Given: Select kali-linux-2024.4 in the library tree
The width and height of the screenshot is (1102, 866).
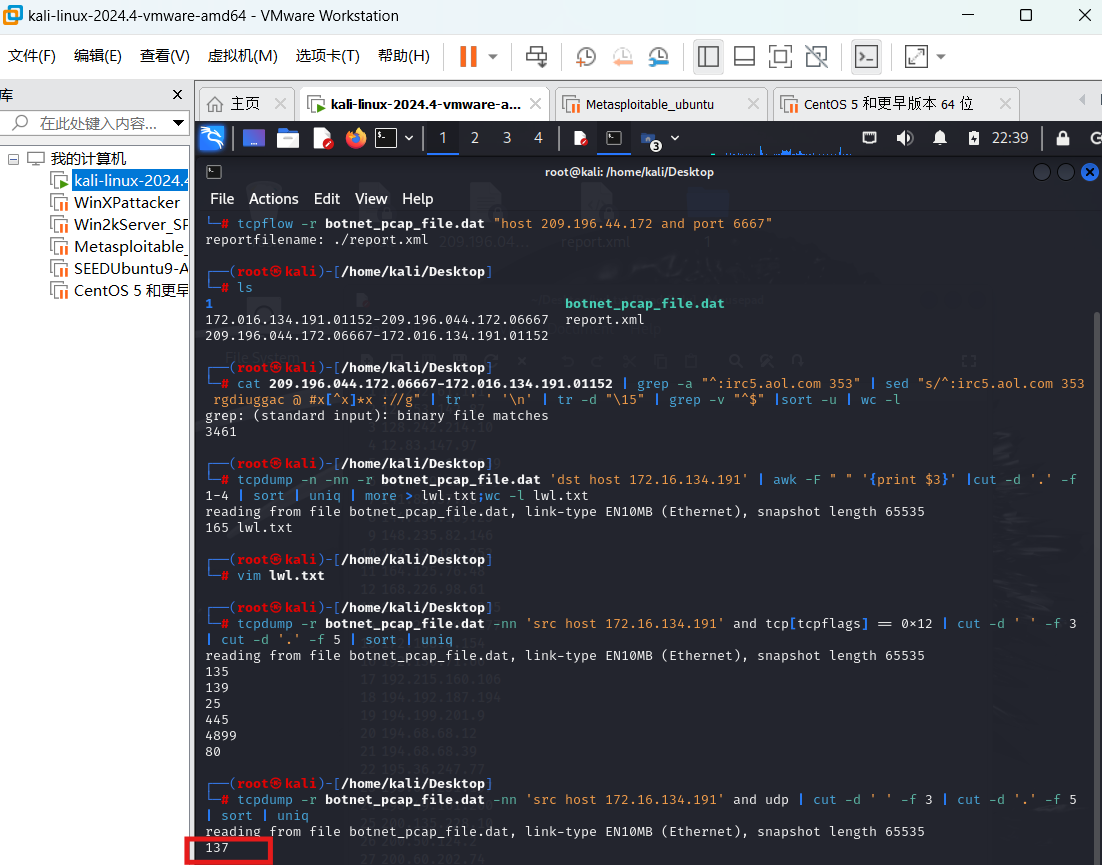Looking at the screenshot, I should pos(130,181).
